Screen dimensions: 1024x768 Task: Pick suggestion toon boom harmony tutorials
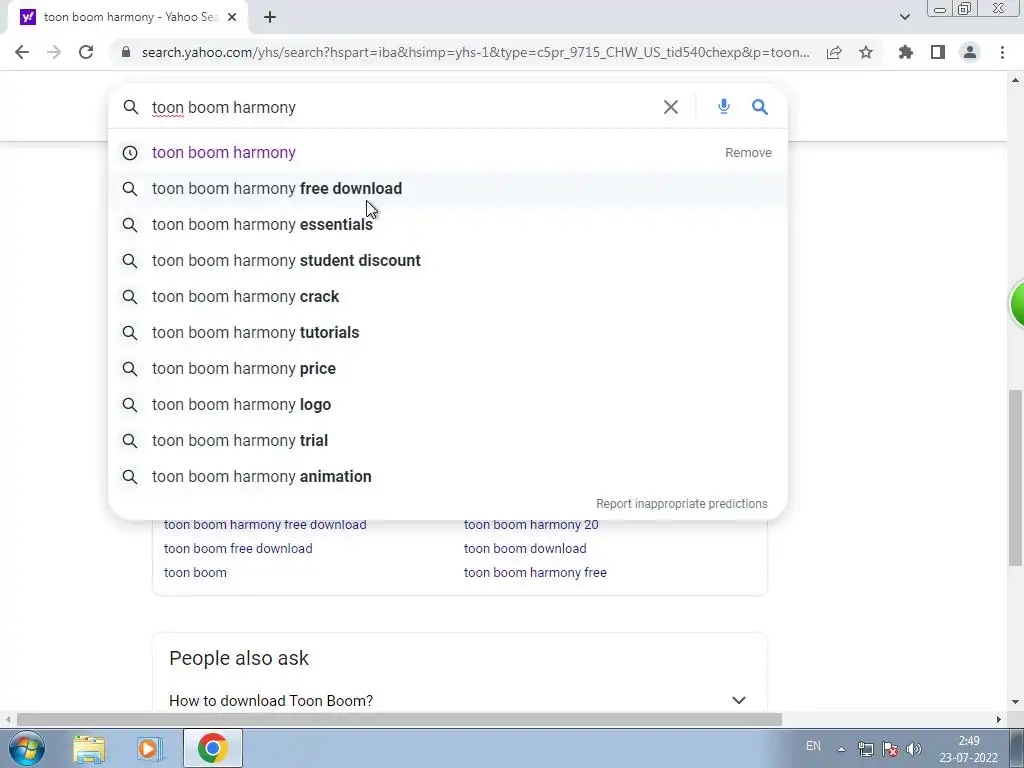[x=447, y=332]
